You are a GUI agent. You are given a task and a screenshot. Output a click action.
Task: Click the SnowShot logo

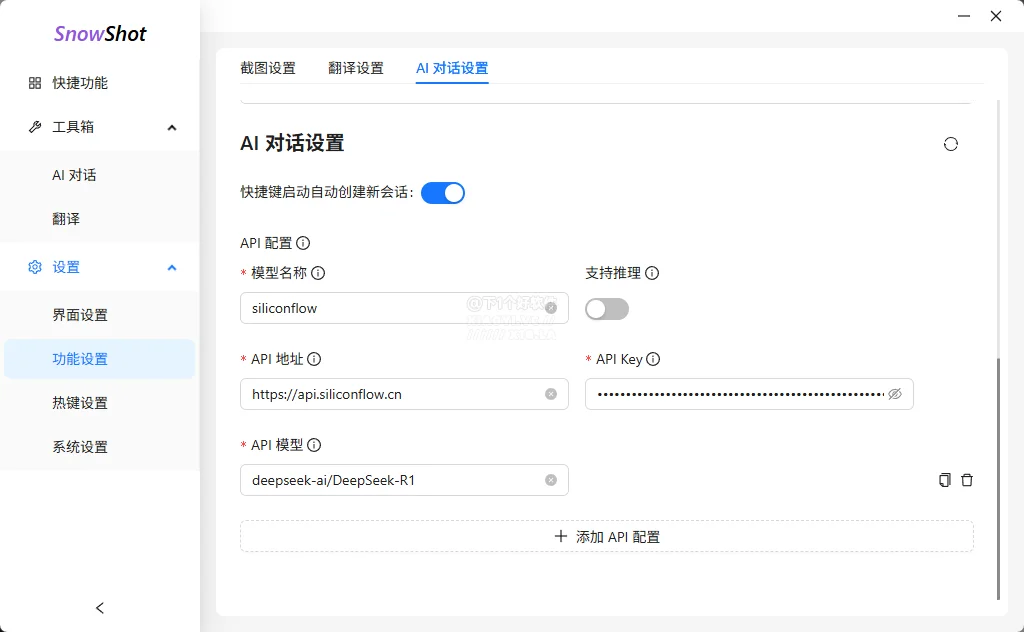click(x=100, y=34)
